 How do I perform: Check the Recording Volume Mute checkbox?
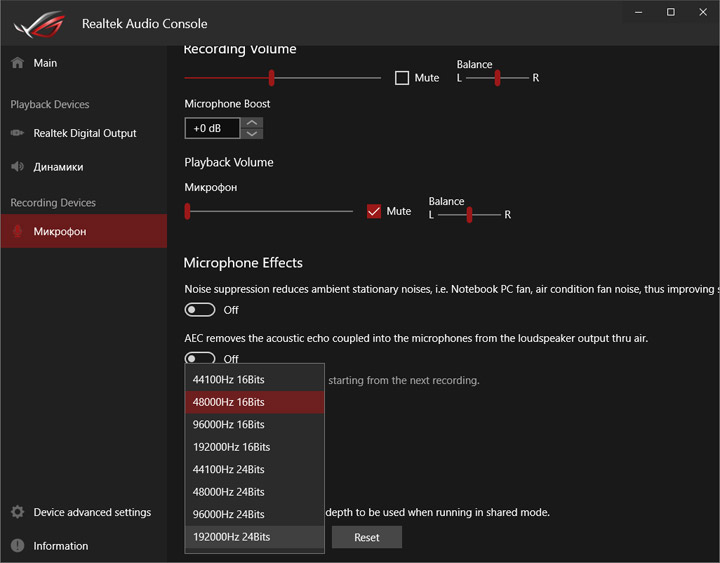(x=402, y=78)
